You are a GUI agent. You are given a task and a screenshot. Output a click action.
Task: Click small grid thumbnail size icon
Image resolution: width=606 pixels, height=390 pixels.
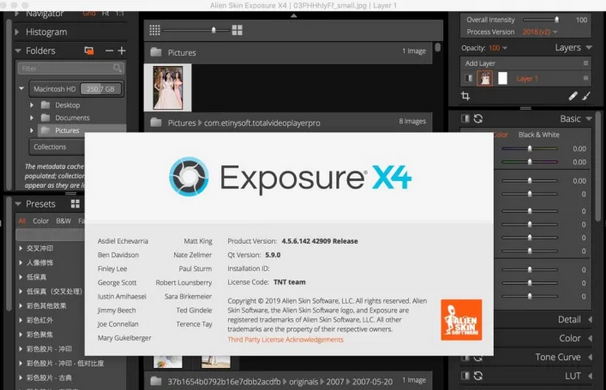click(155, 30)
